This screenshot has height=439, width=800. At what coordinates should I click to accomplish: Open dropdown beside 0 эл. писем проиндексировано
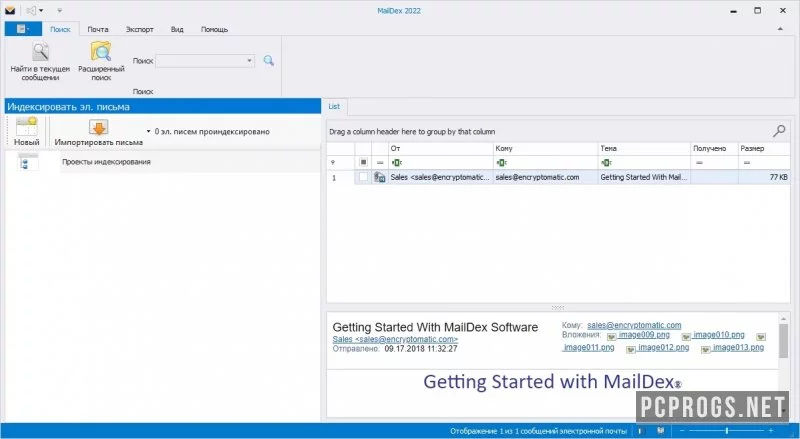tap(148, 132)
